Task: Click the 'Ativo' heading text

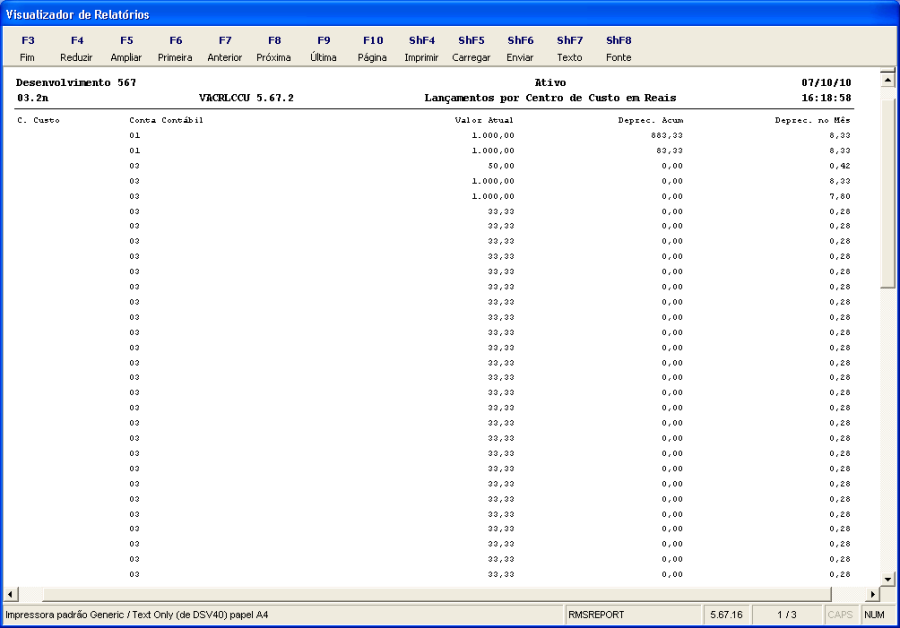Action: point(550,83)
